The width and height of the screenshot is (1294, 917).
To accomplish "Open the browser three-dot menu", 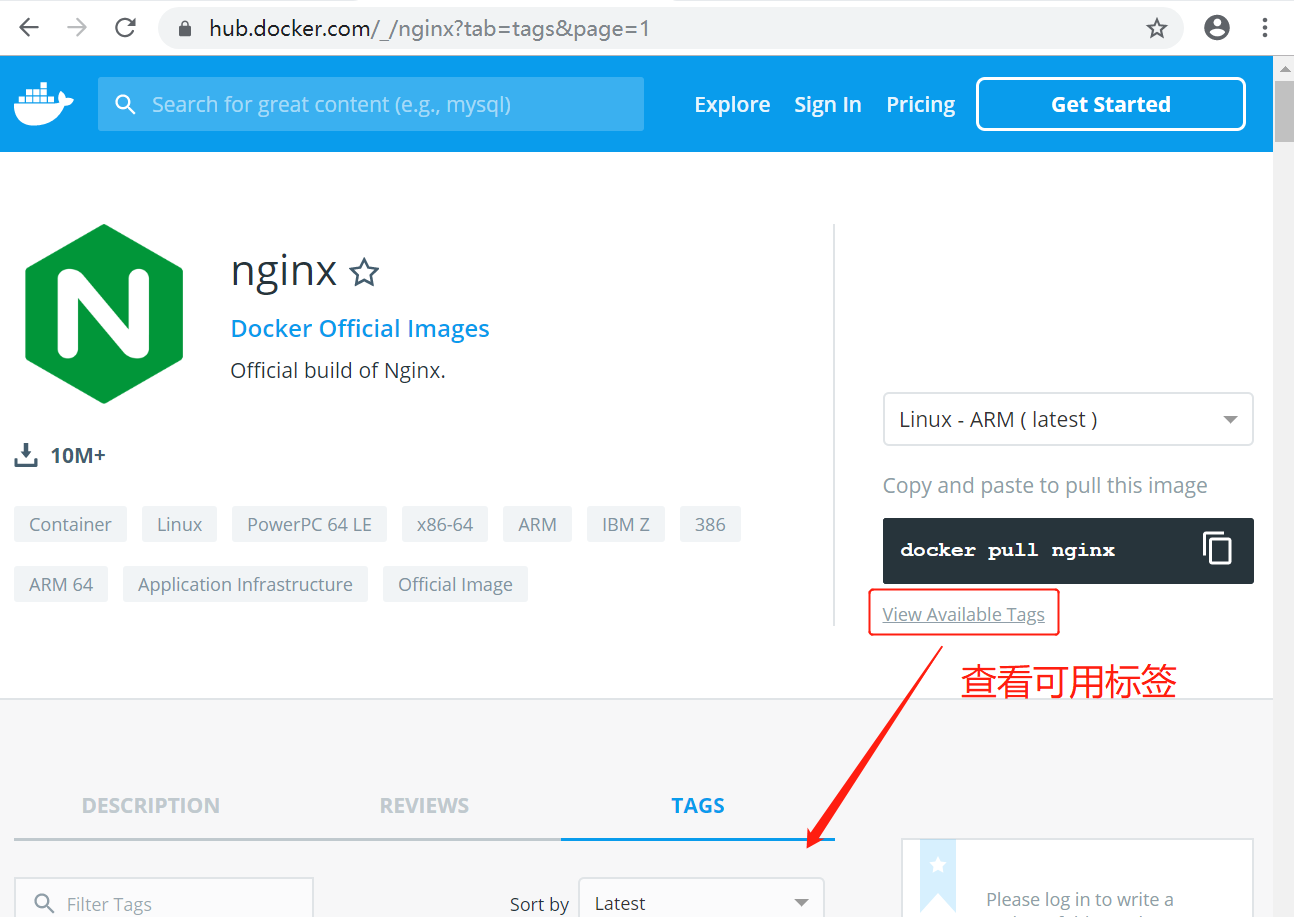I will tap(1265, 28).
